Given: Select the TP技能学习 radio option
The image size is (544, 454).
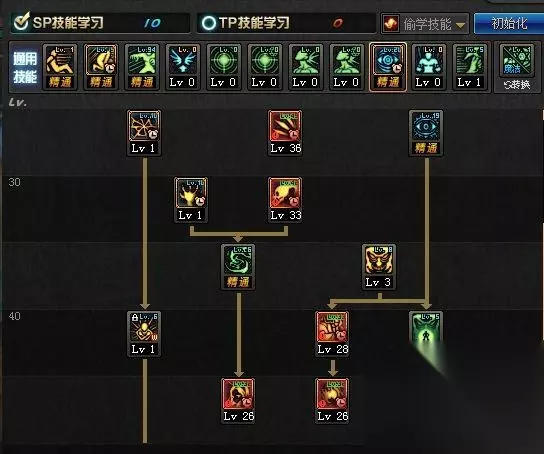Looking at the screenshot, I should 209,23.
